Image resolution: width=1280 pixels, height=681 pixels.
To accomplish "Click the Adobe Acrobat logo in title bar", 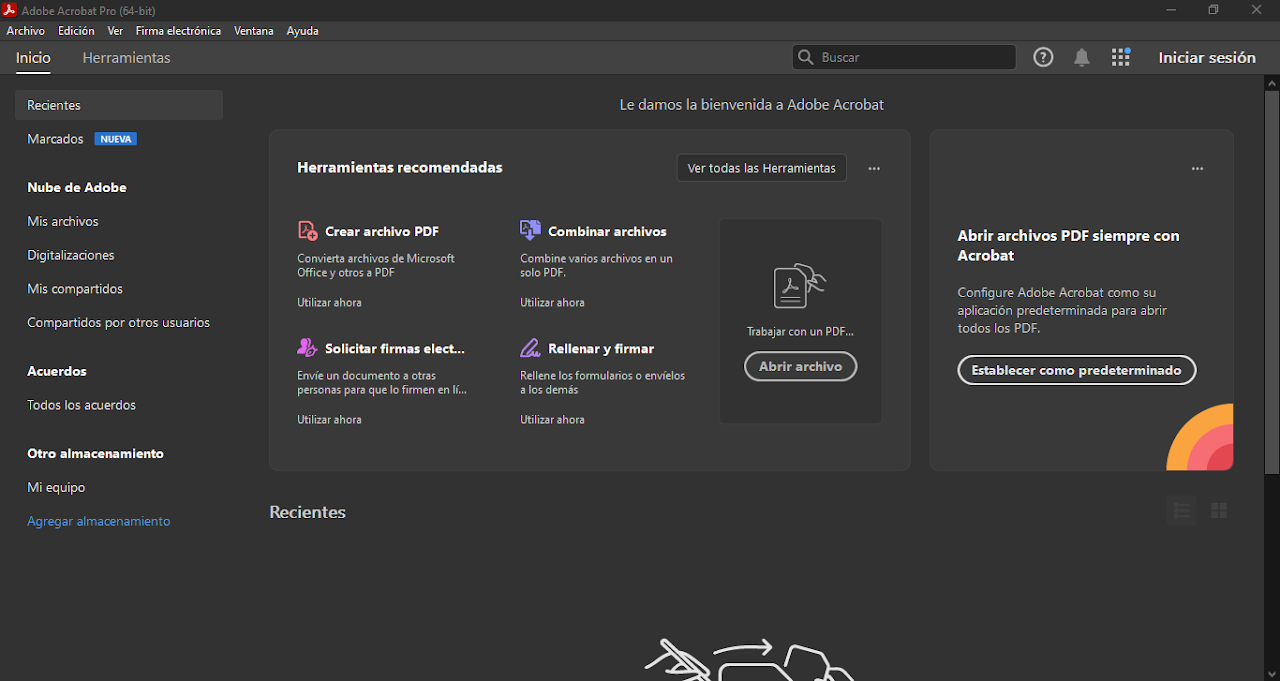I will point(10,10).
